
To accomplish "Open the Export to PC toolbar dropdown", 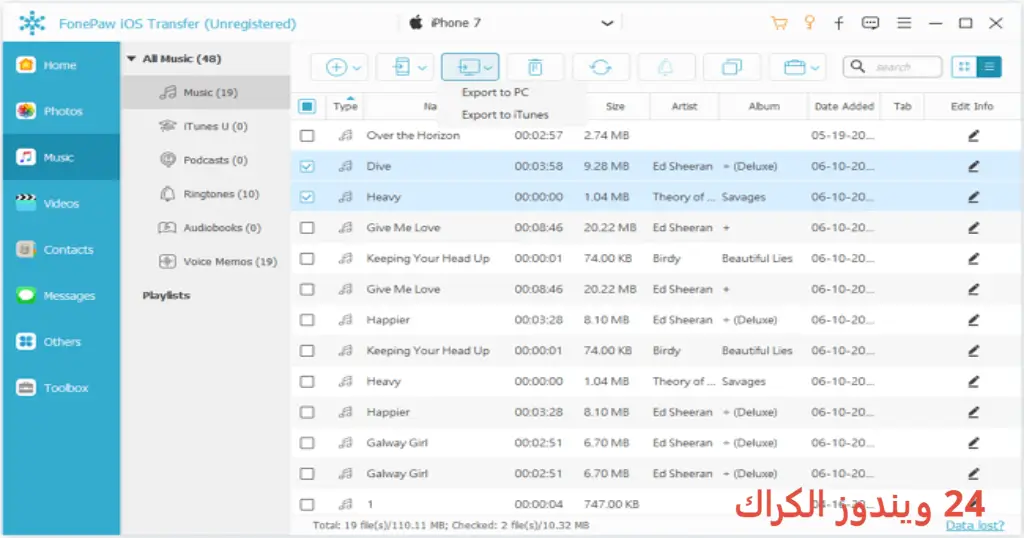I will click(470, 67).
